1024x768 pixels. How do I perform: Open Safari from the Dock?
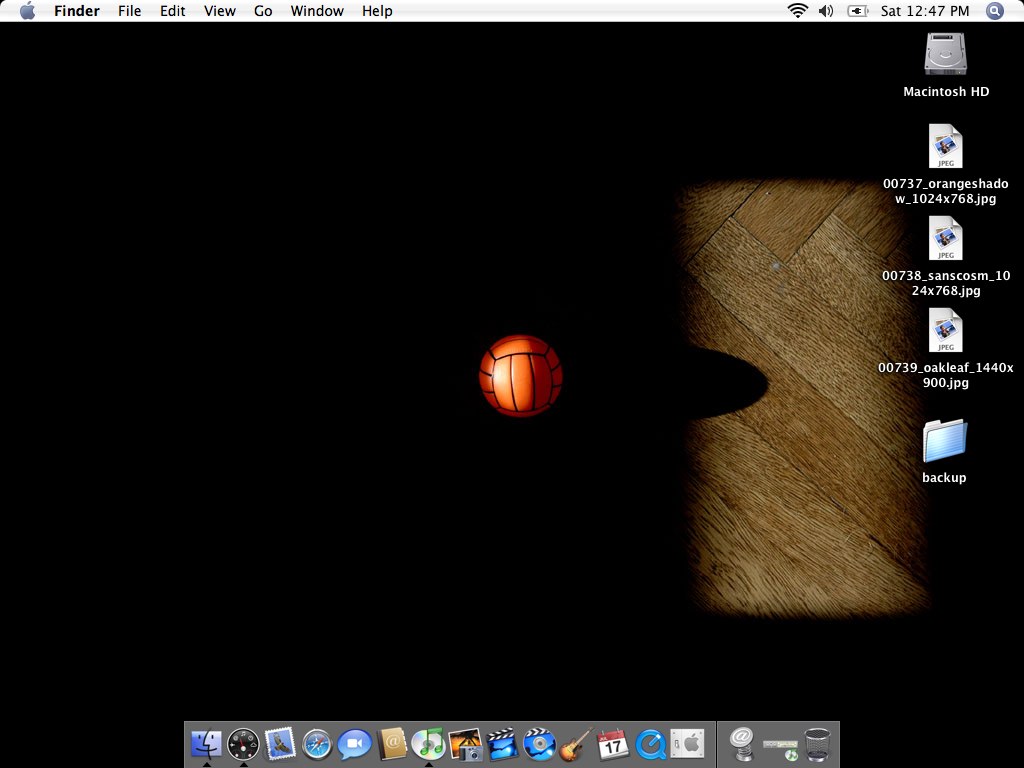(x=317, y=743)
